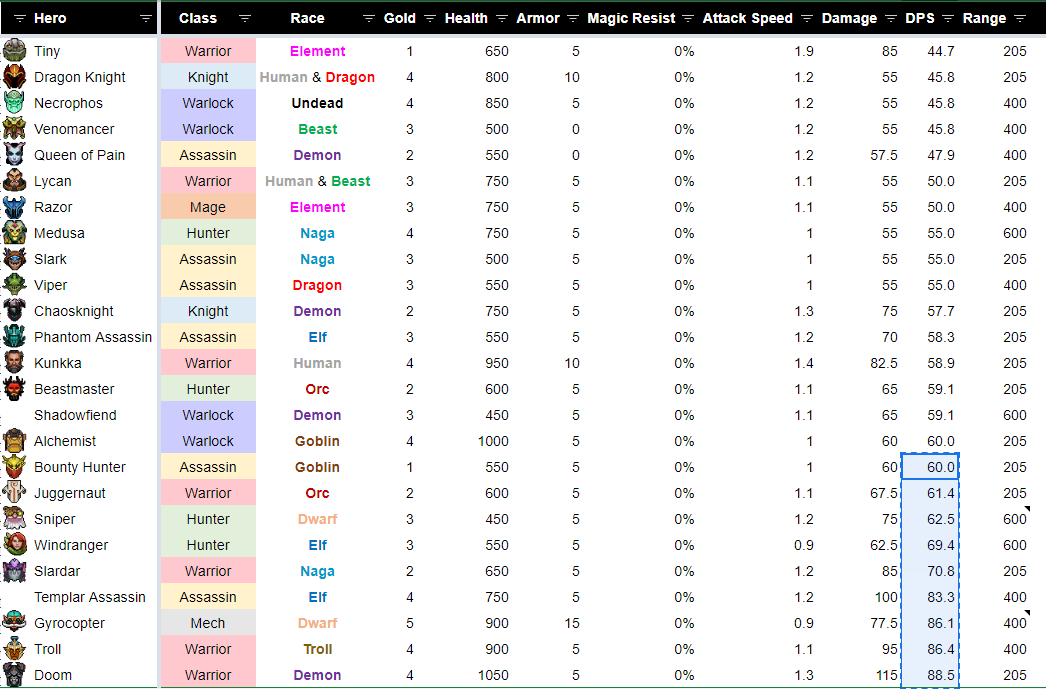
Task: Click Troll hero portrait icon
Action: 14,649
